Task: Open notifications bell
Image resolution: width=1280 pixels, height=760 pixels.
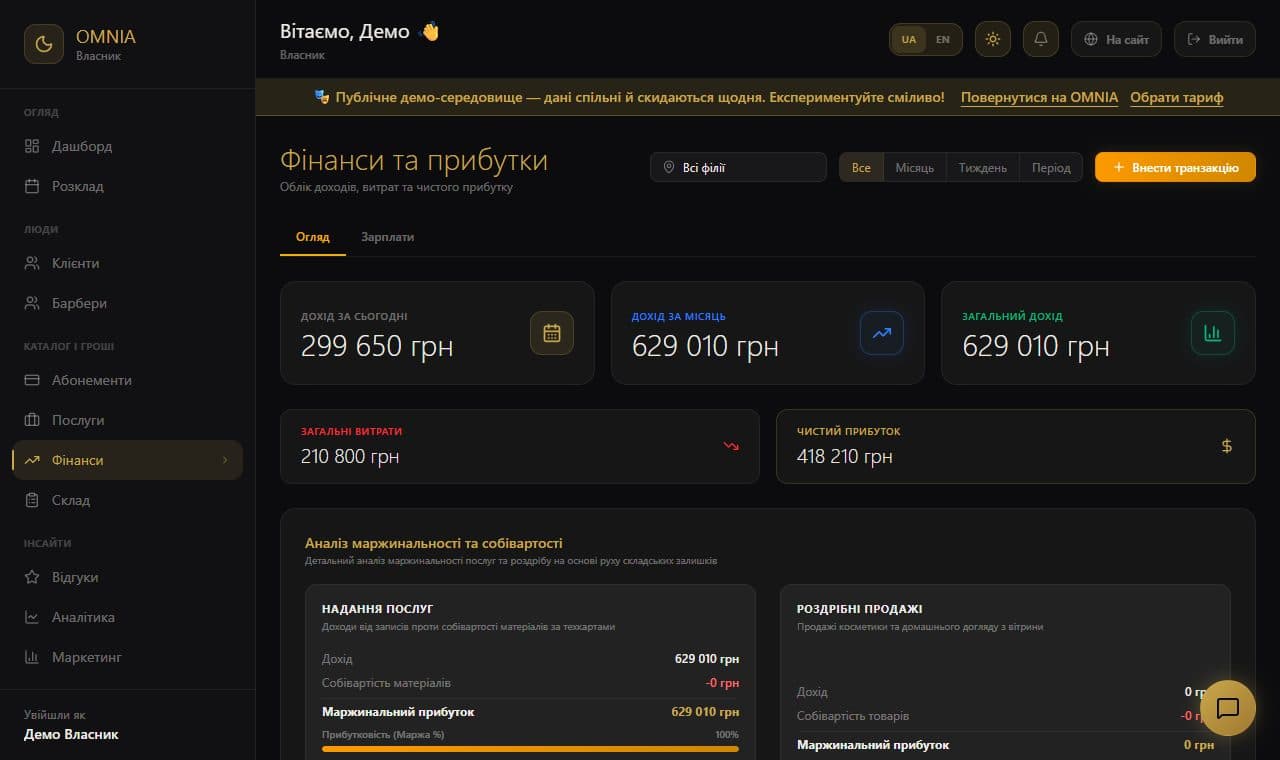Action: pyautogui.click(x=1041, y=39)
